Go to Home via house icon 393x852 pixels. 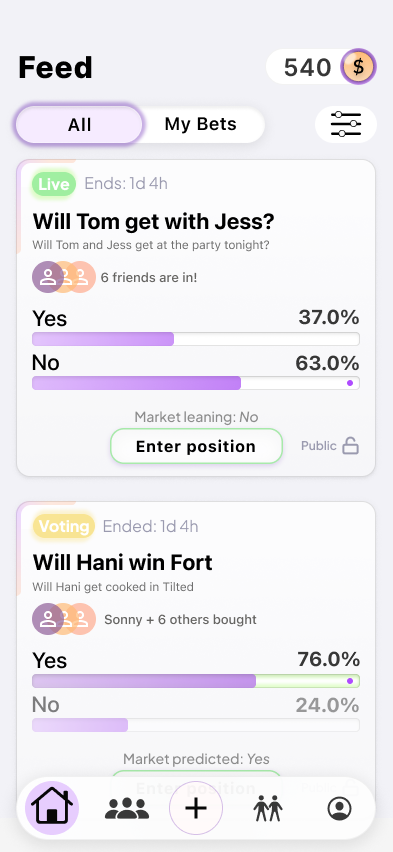(52, 808)
